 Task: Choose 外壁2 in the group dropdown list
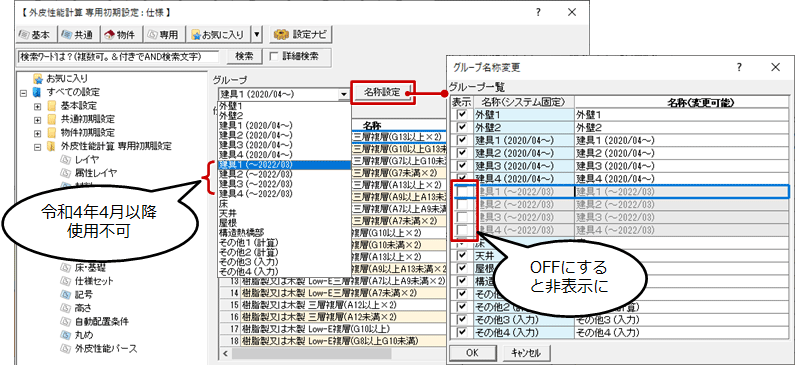click(x=284, y=115)
